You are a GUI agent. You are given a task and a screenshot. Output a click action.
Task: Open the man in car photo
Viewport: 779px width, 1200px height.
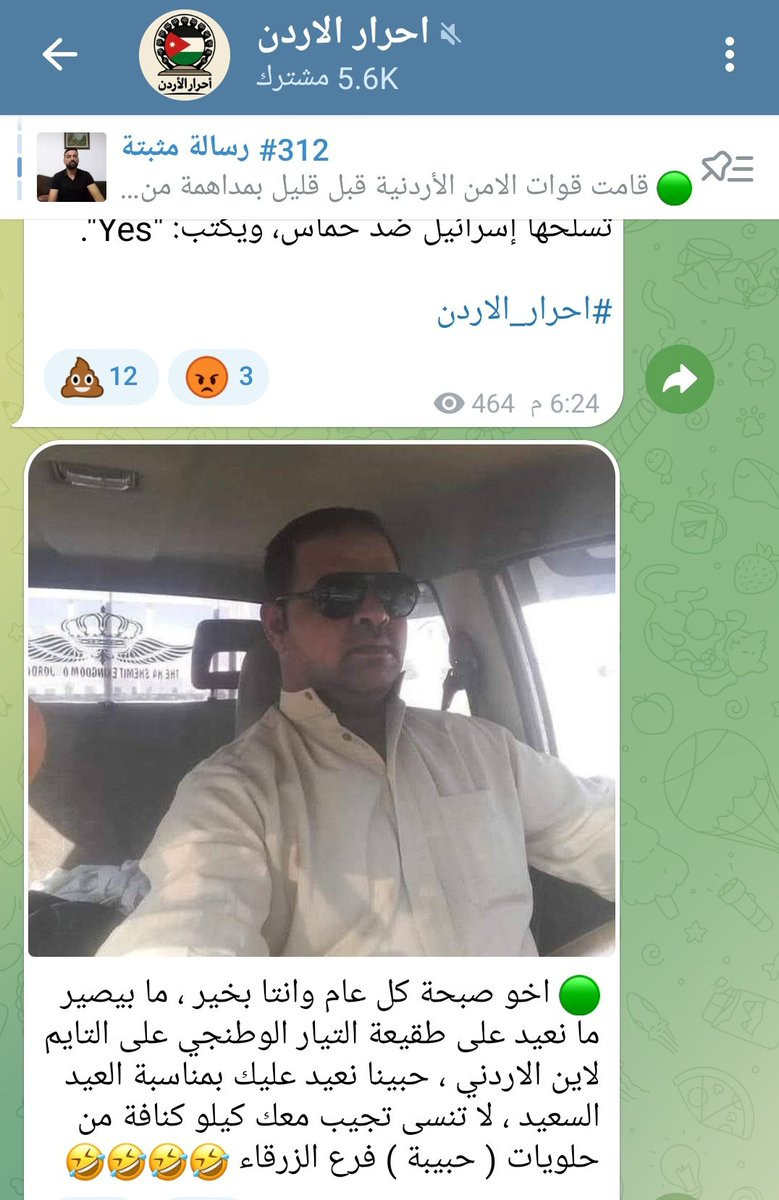(321, 702)
